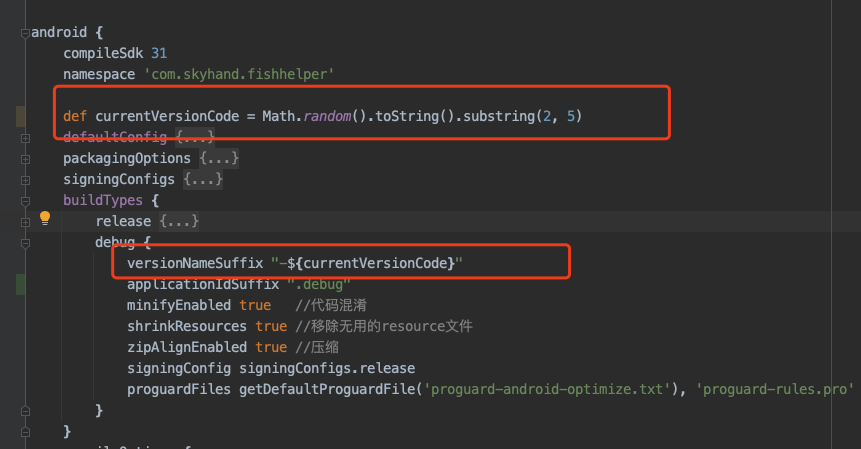Click the def keyword
861x449 pixels.
tap(75, 116)
